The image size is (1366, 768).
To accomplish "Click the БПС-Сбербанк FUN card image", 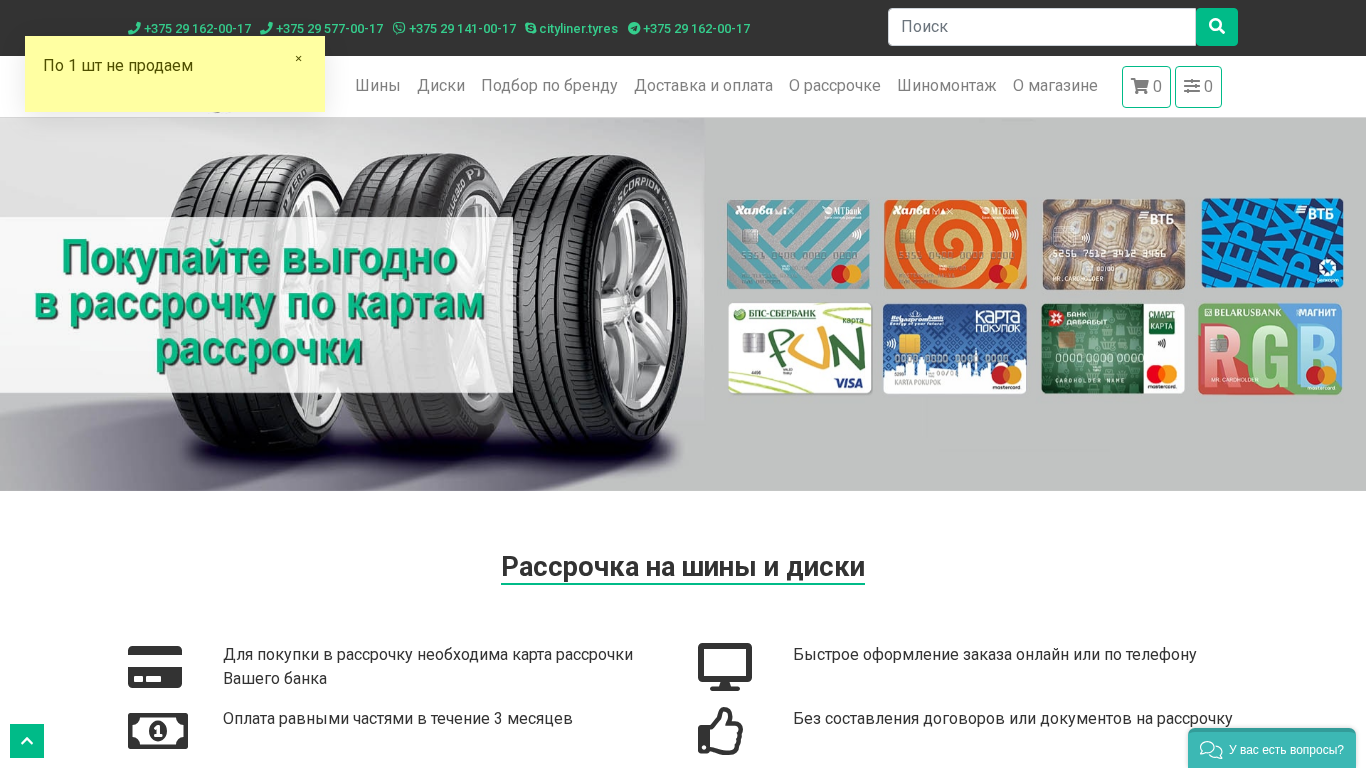I will [x=800, y=349].
